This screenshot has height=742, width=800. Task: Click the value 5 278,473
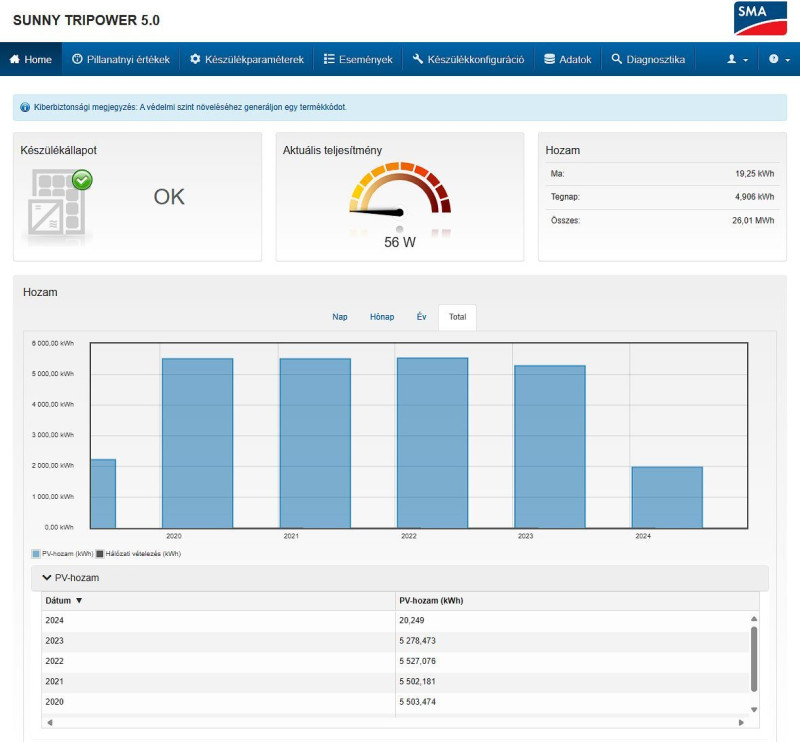click(x=417, y=641)
